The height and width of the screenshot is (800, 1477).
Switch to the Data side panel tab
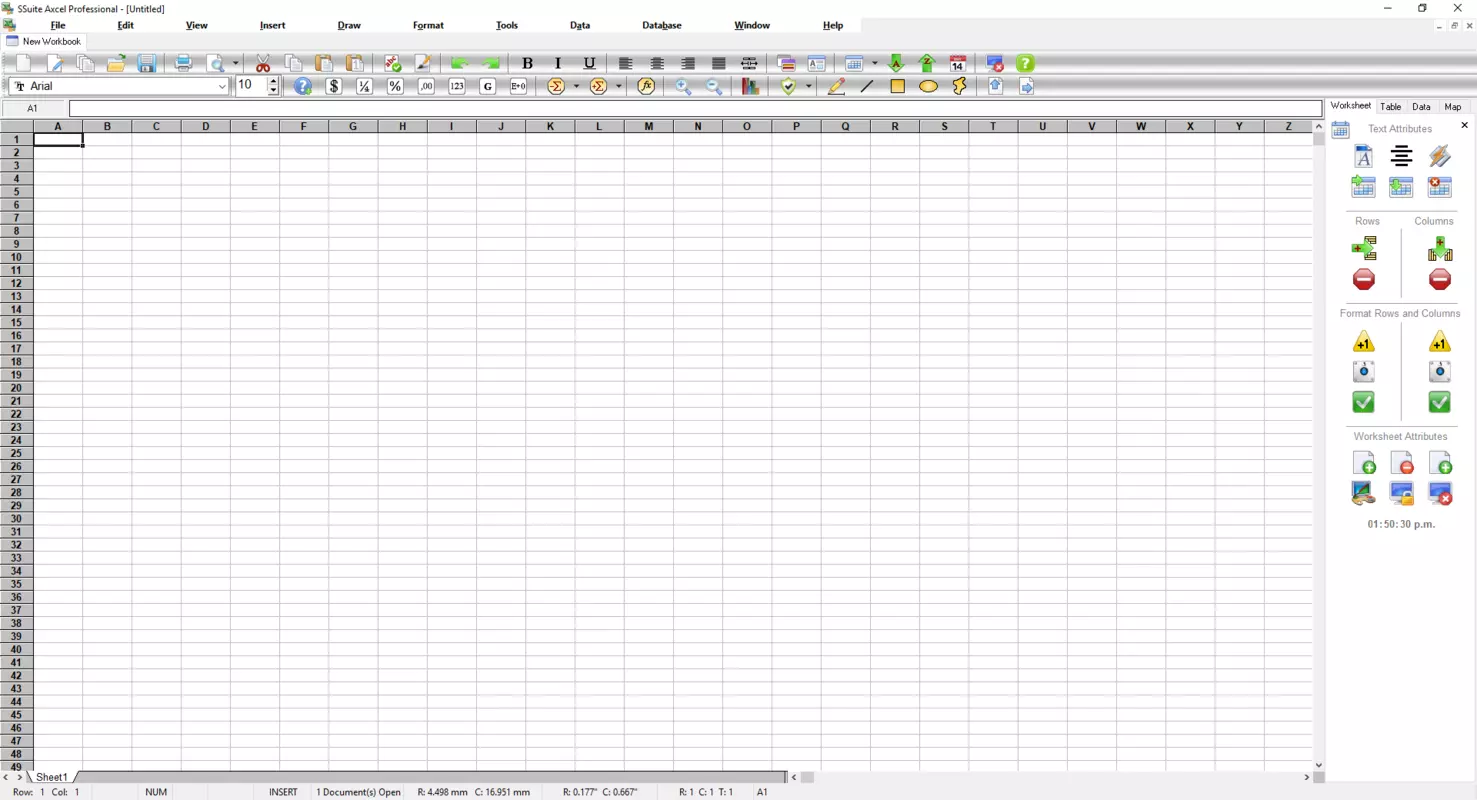(x=1421, y=106)
